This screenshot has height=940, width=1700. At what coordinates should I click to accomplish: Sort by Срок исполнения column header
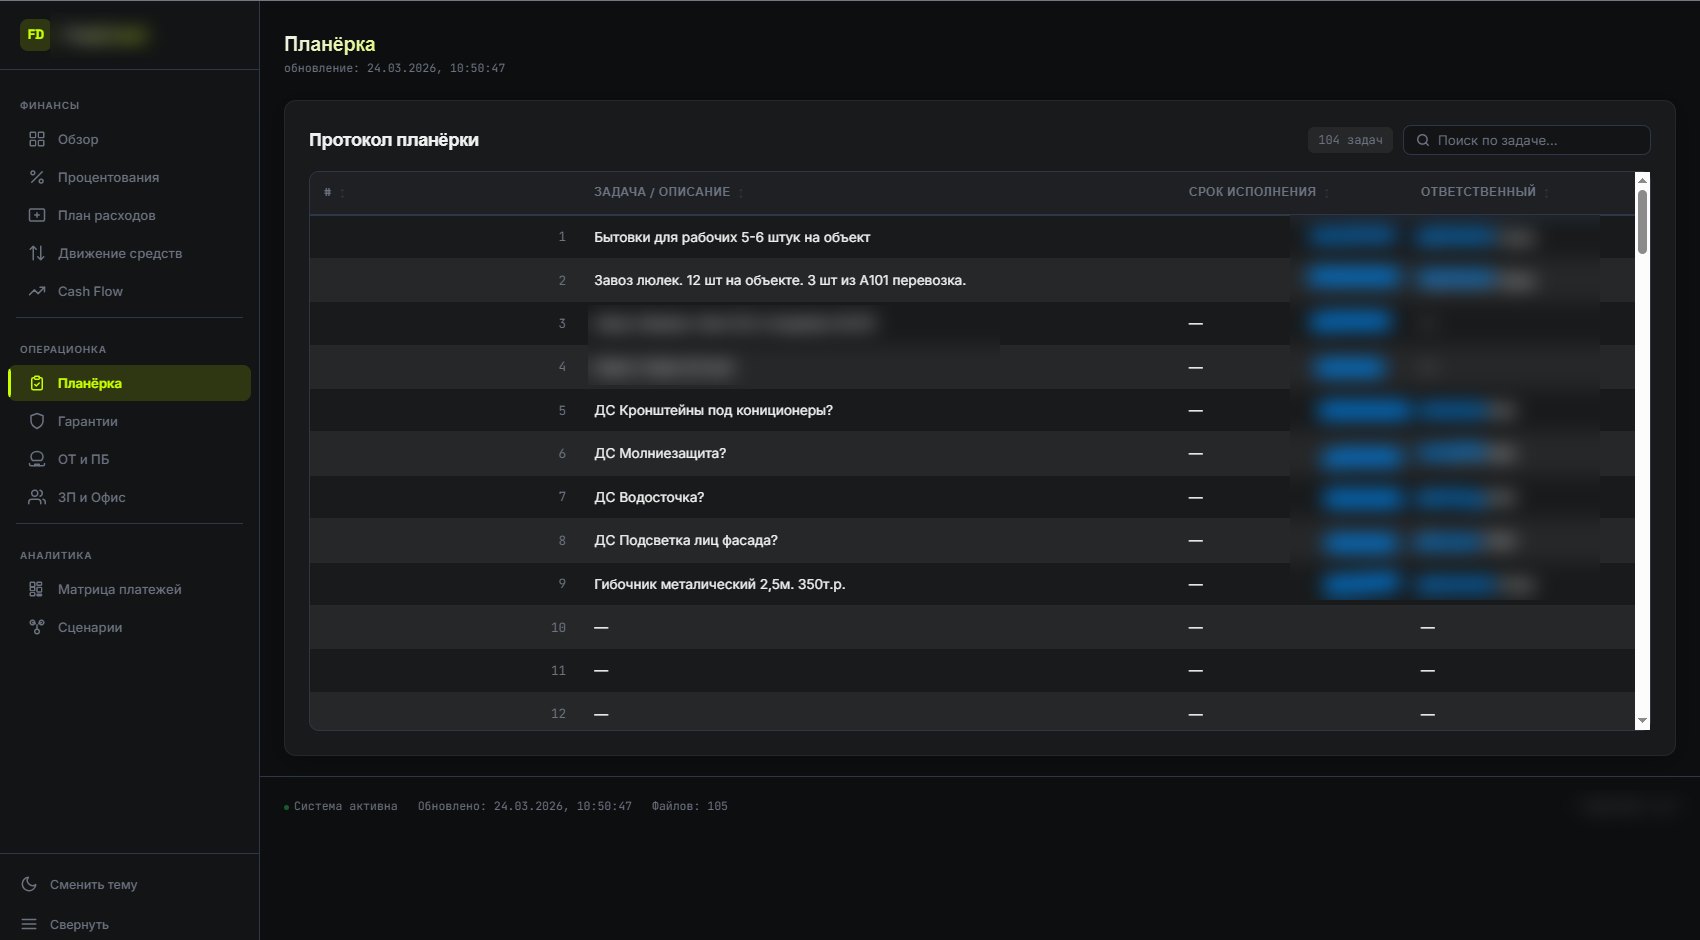tap(1258, 192)
